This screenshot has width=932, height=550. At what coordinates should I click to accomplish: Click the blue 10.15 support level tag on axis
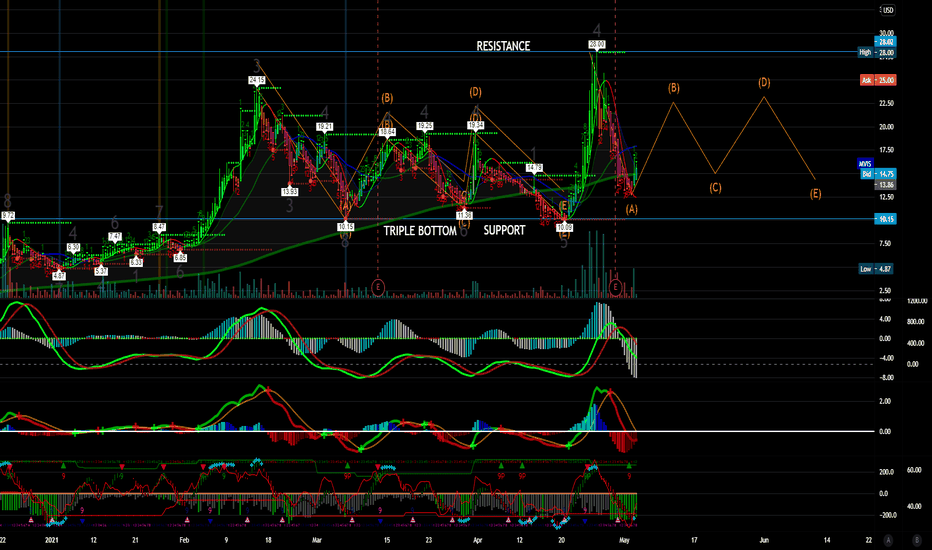point(885,219)
